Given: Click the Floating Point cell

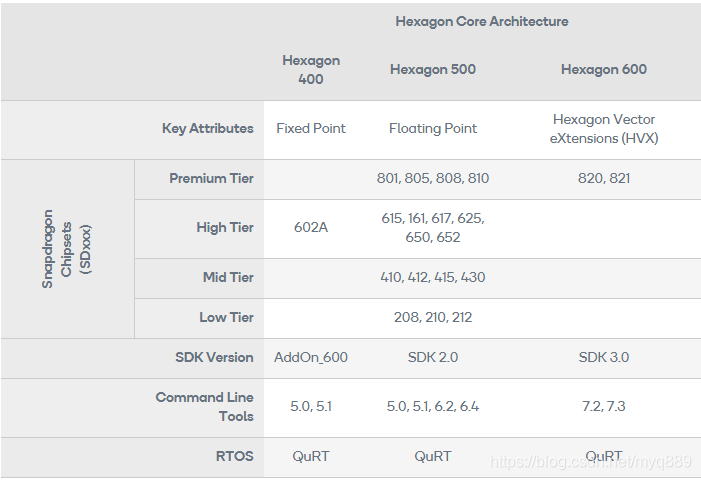Looking at the screenshot, I should pyautogui.click(x=433, y=128).
